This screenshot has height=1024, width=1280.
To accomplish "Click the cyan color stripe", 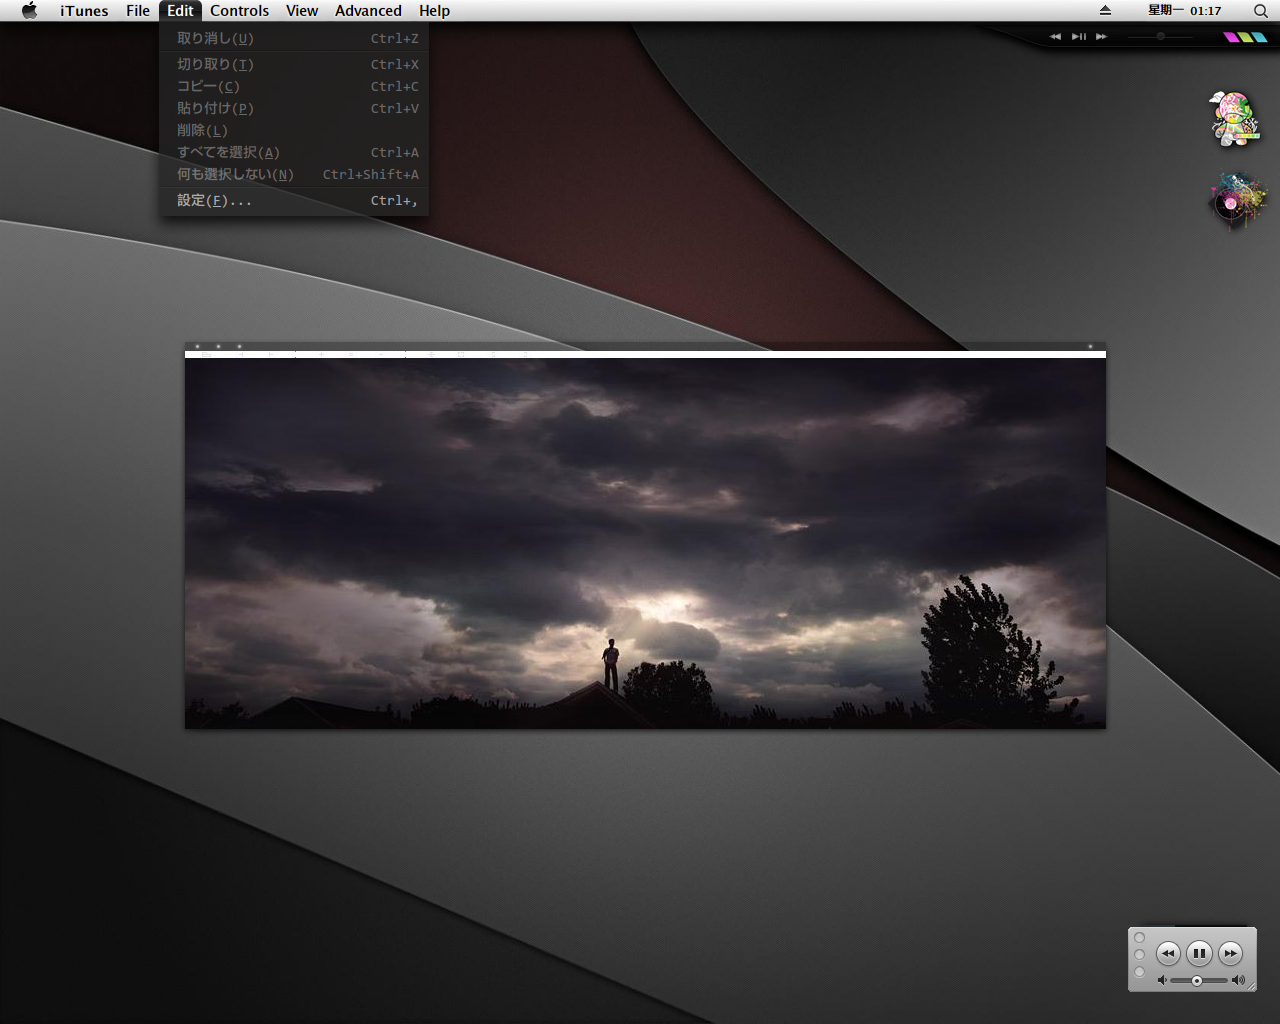I will 1259,37.
